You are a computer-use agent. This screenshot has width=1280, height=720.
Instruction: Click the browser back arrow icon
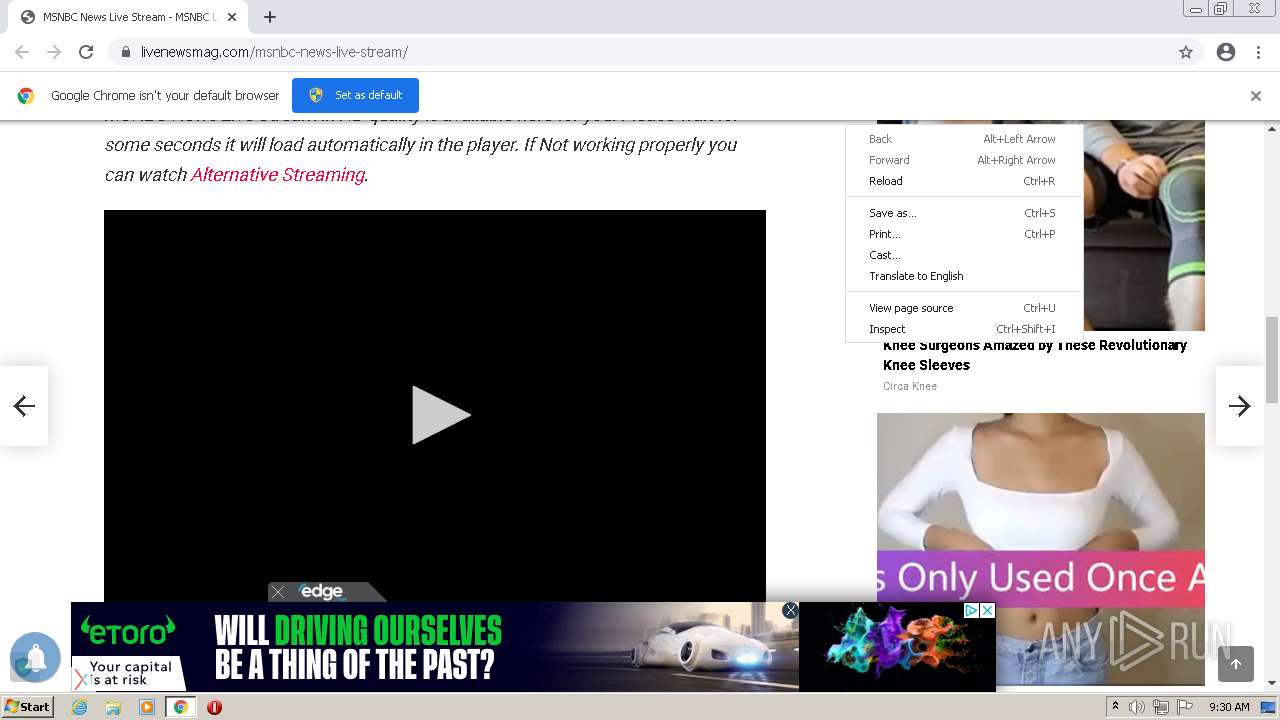pyautogui.click(x=22, y=52)
